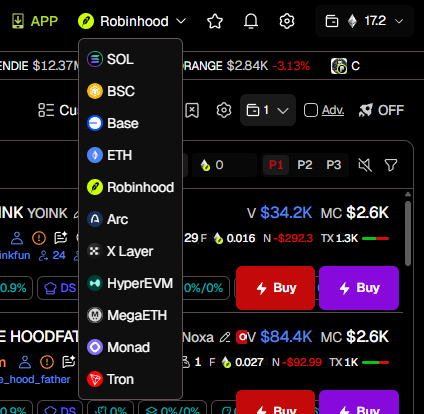Click HOODFATHER TX 1K buy/sell ratio bar

375,362
